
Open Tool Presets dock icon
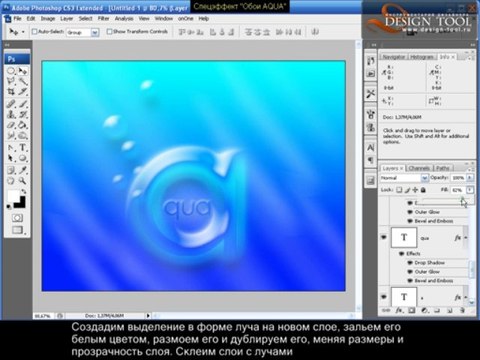[371, 94]
